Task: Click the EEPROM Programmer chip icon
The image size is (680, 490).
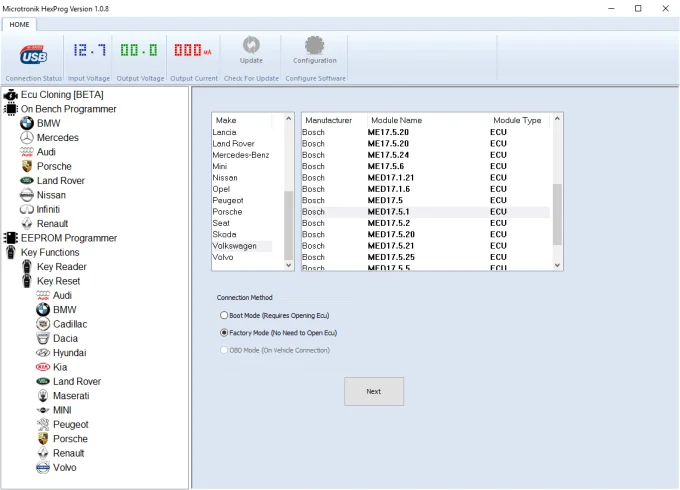Action: [11, 238]
